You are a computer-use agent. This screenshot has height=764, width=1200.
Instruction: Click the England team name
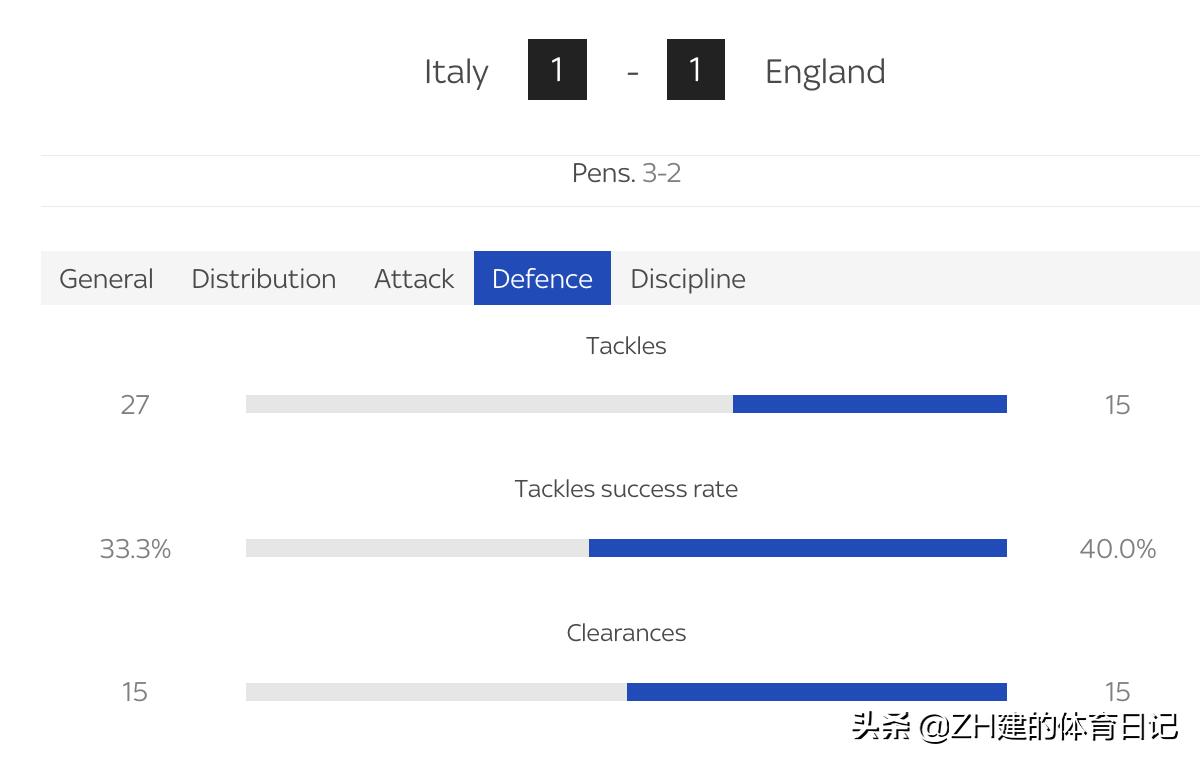(825, 72)
